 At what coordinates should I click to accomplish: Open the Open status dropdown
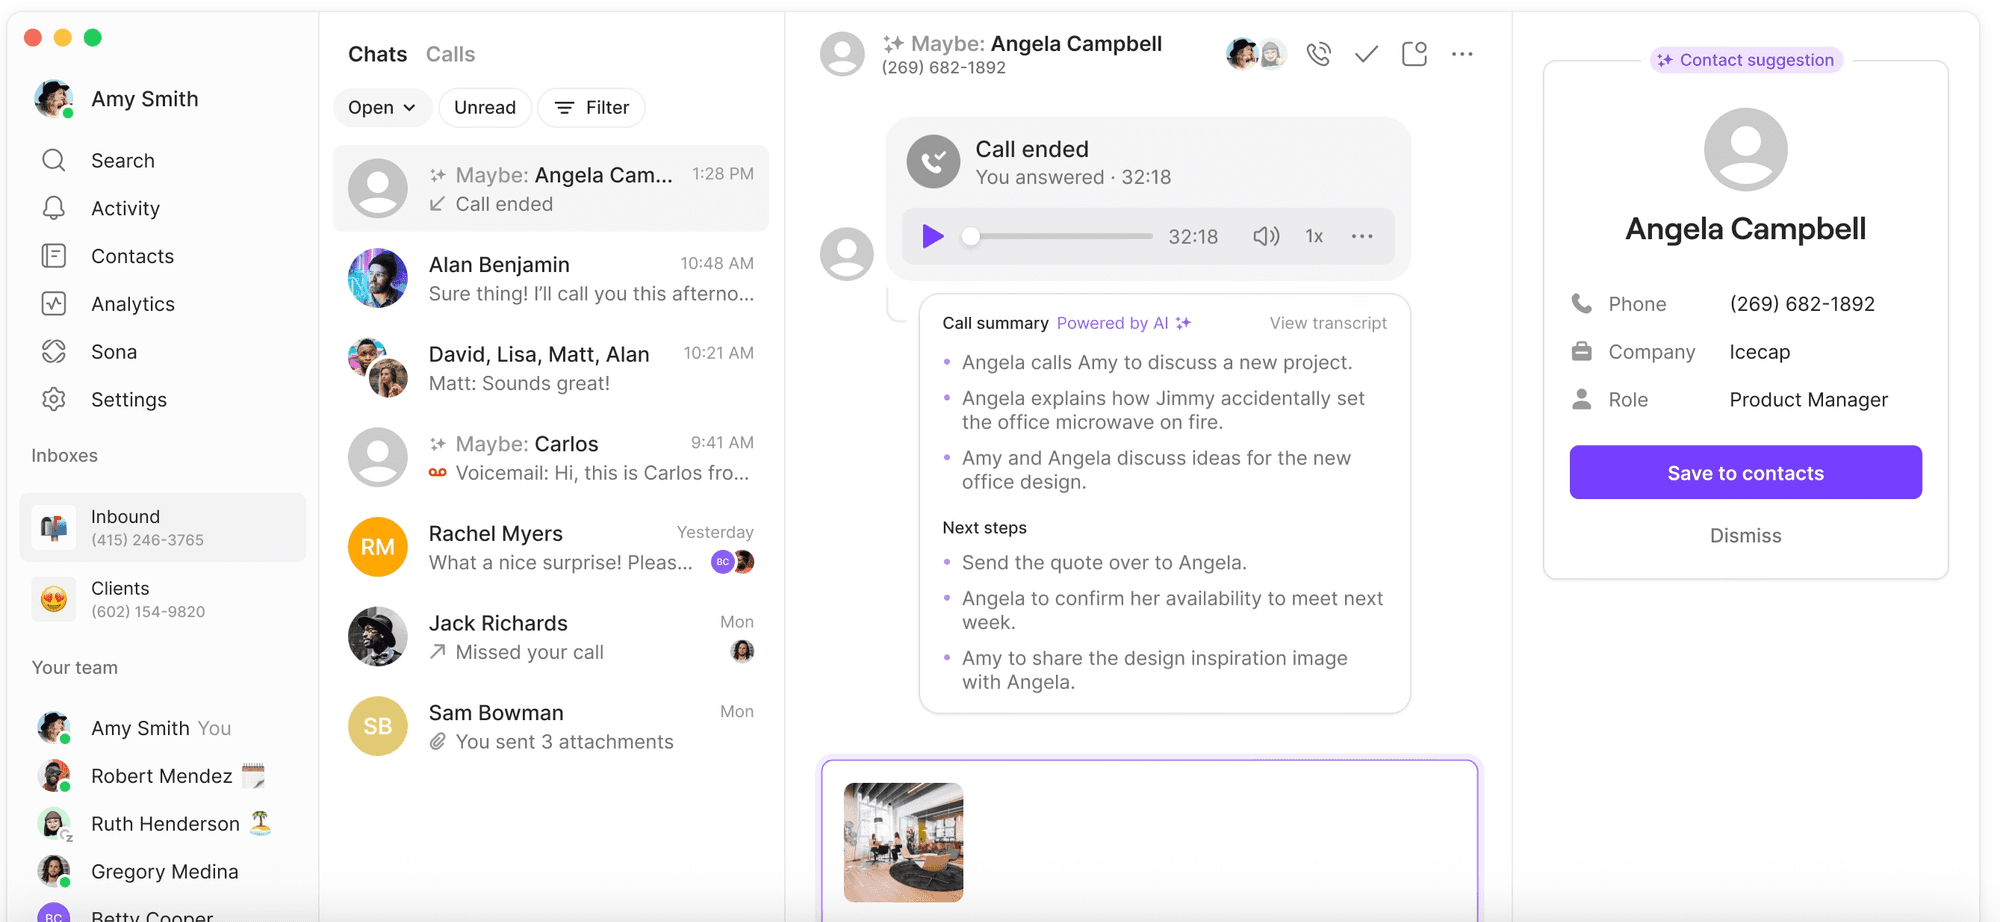[382, 108]
